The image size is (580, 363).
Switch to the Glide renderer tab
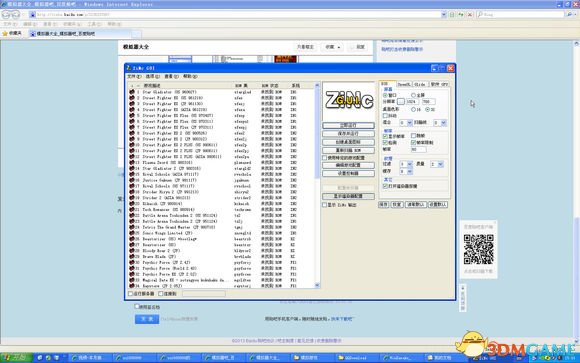pyautogui.click(x=420, y=84)
